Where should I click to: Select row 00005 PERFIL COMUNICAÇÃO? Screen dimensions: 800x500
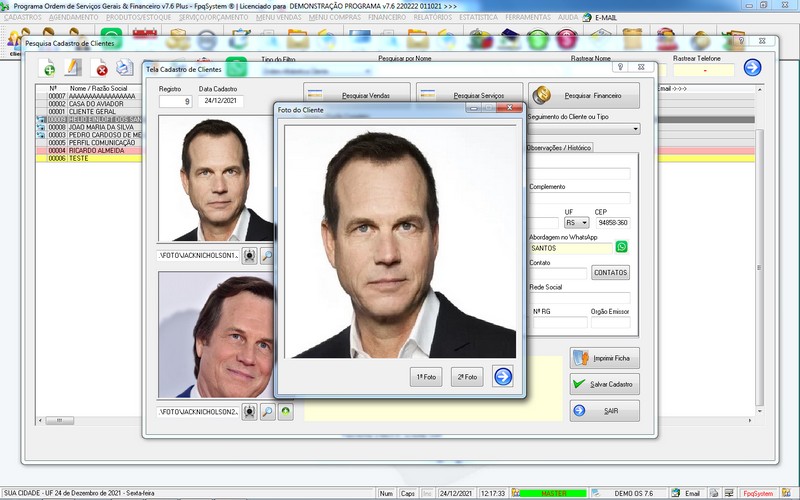point(88,142)
